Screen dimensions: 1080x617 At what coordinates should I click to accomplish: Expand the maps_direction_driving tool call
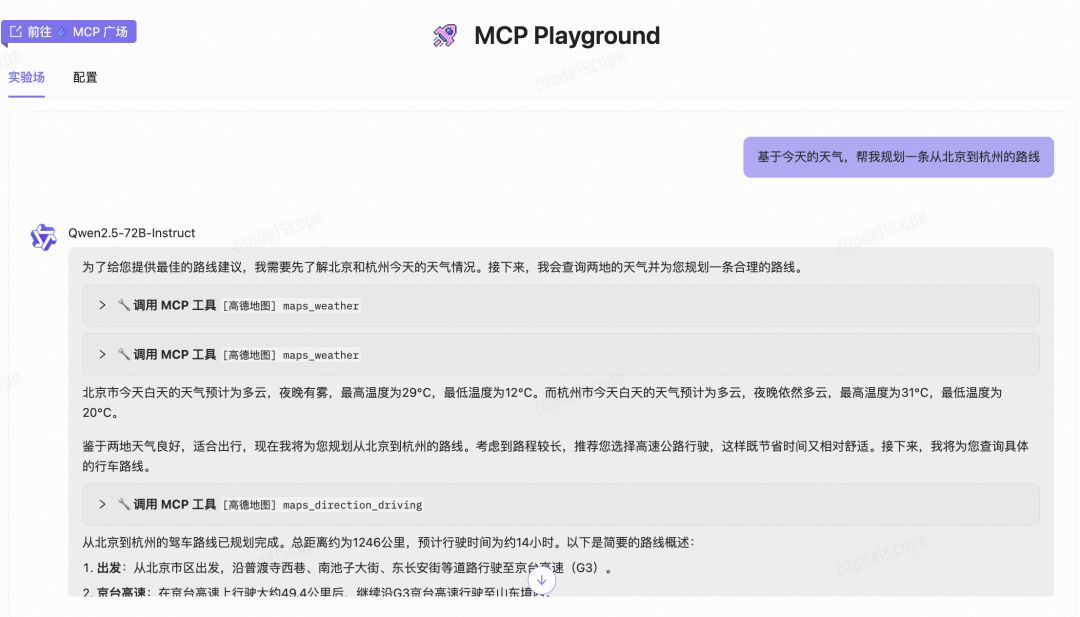100,504
